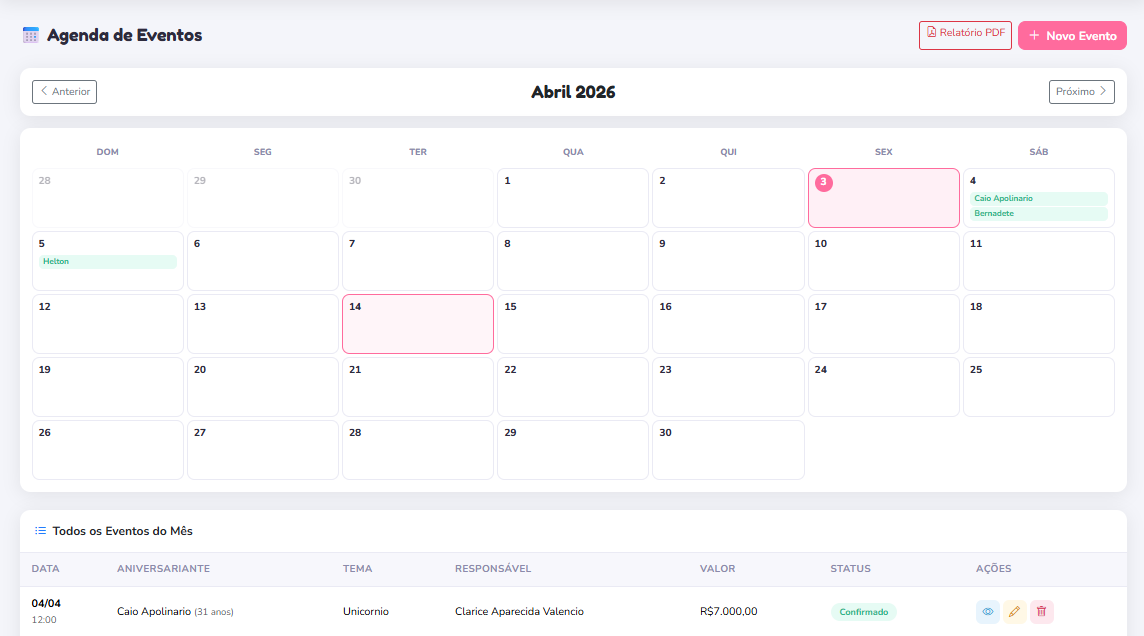Create a Novo Evento
The image size is (1144, 636).
pyautogui.click(x=1072, y=36)
